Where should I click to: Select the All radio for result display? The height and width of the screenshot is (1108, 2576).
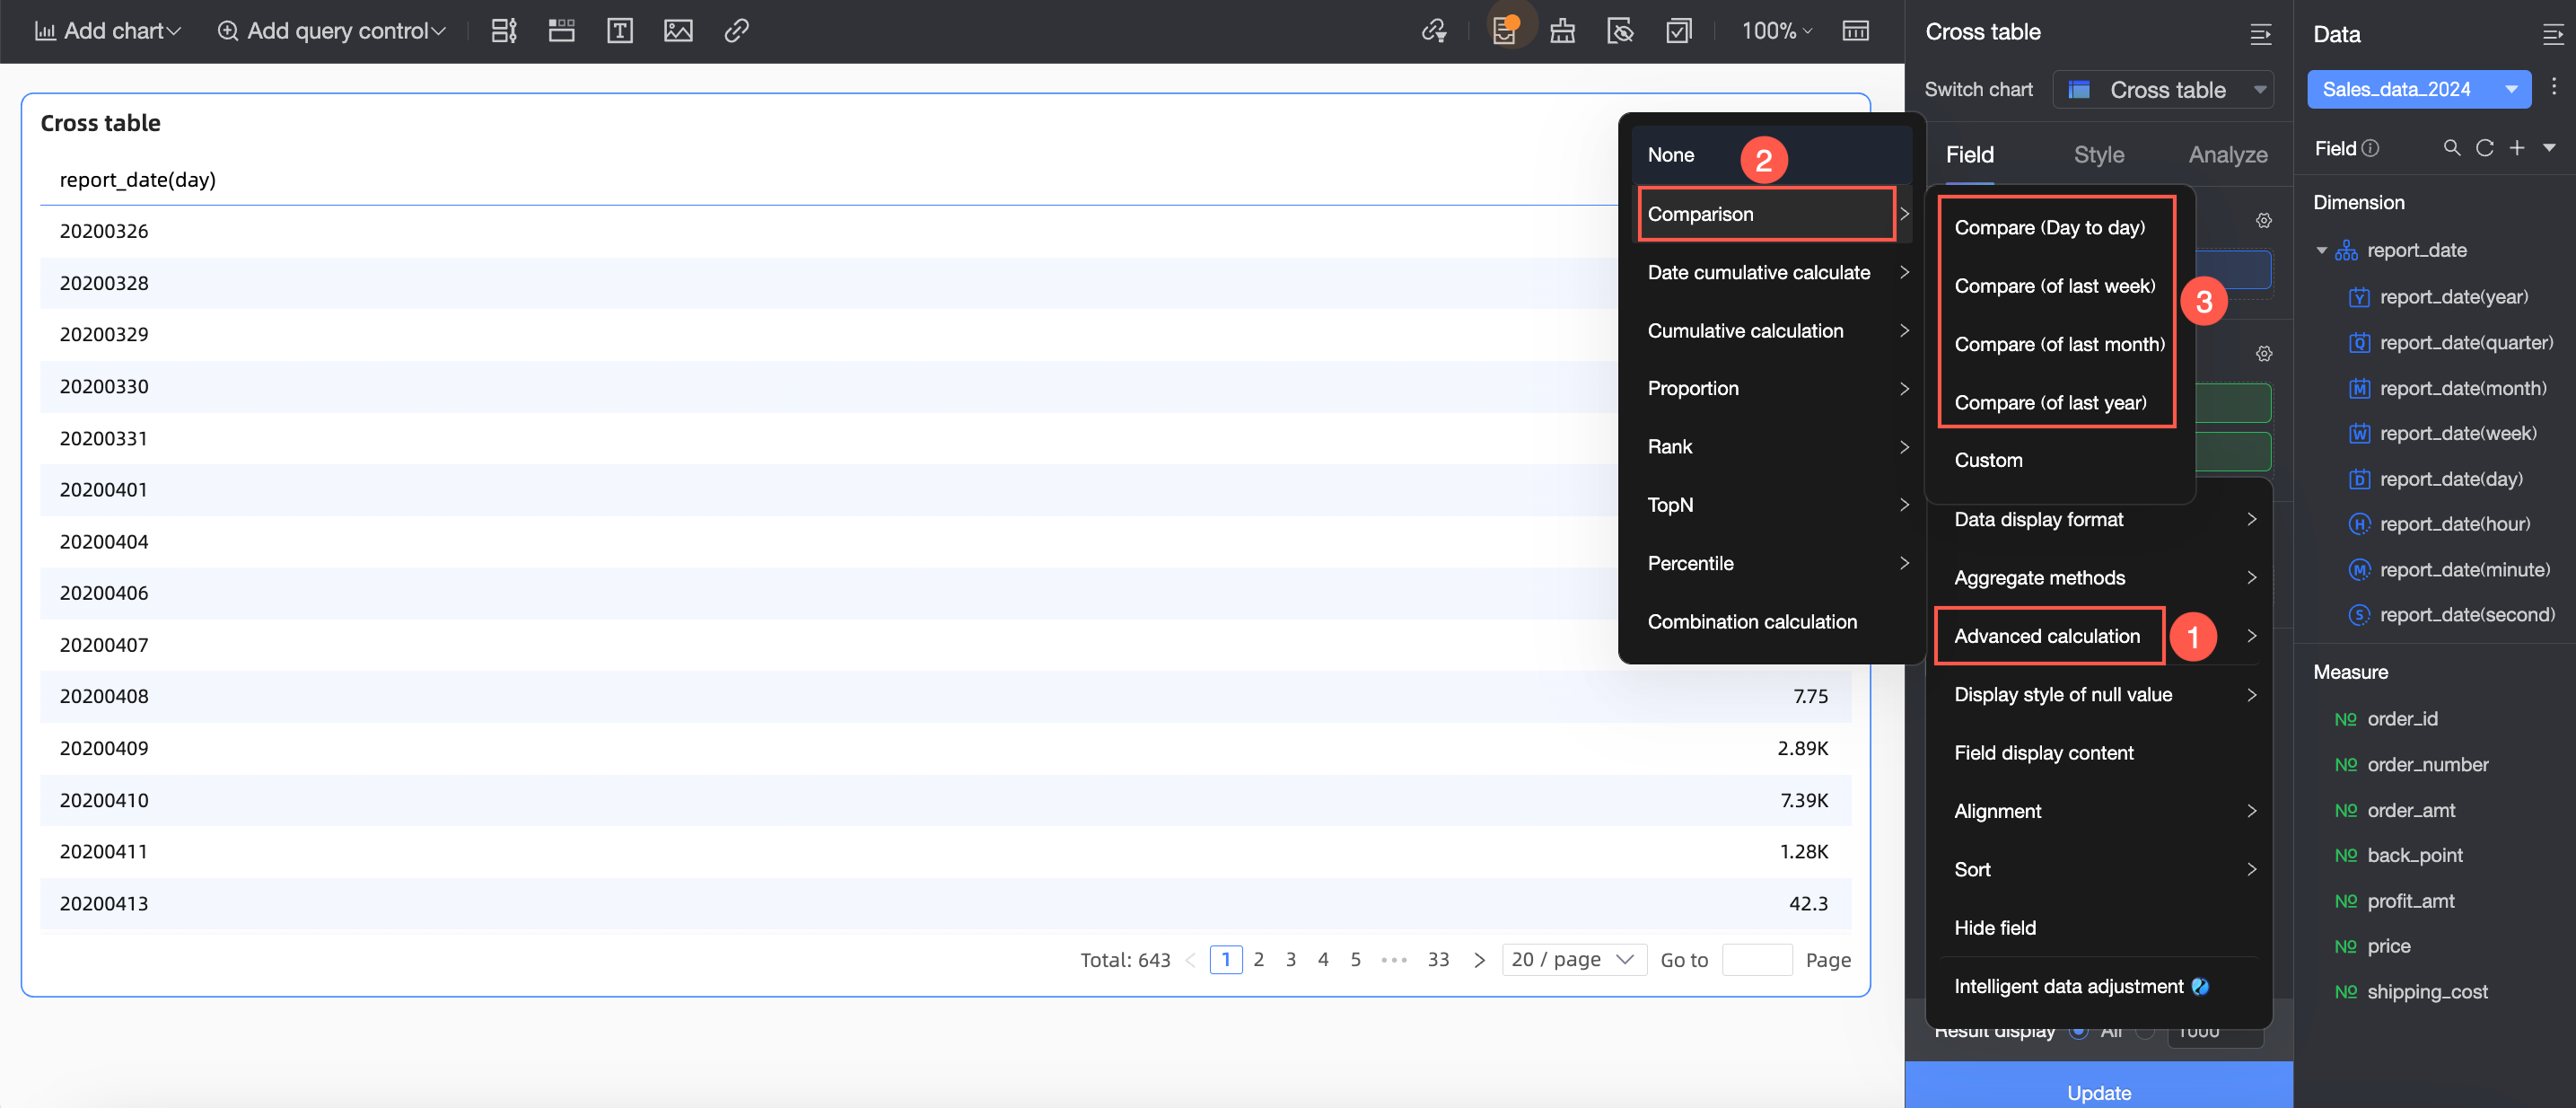[2079, 1031]
